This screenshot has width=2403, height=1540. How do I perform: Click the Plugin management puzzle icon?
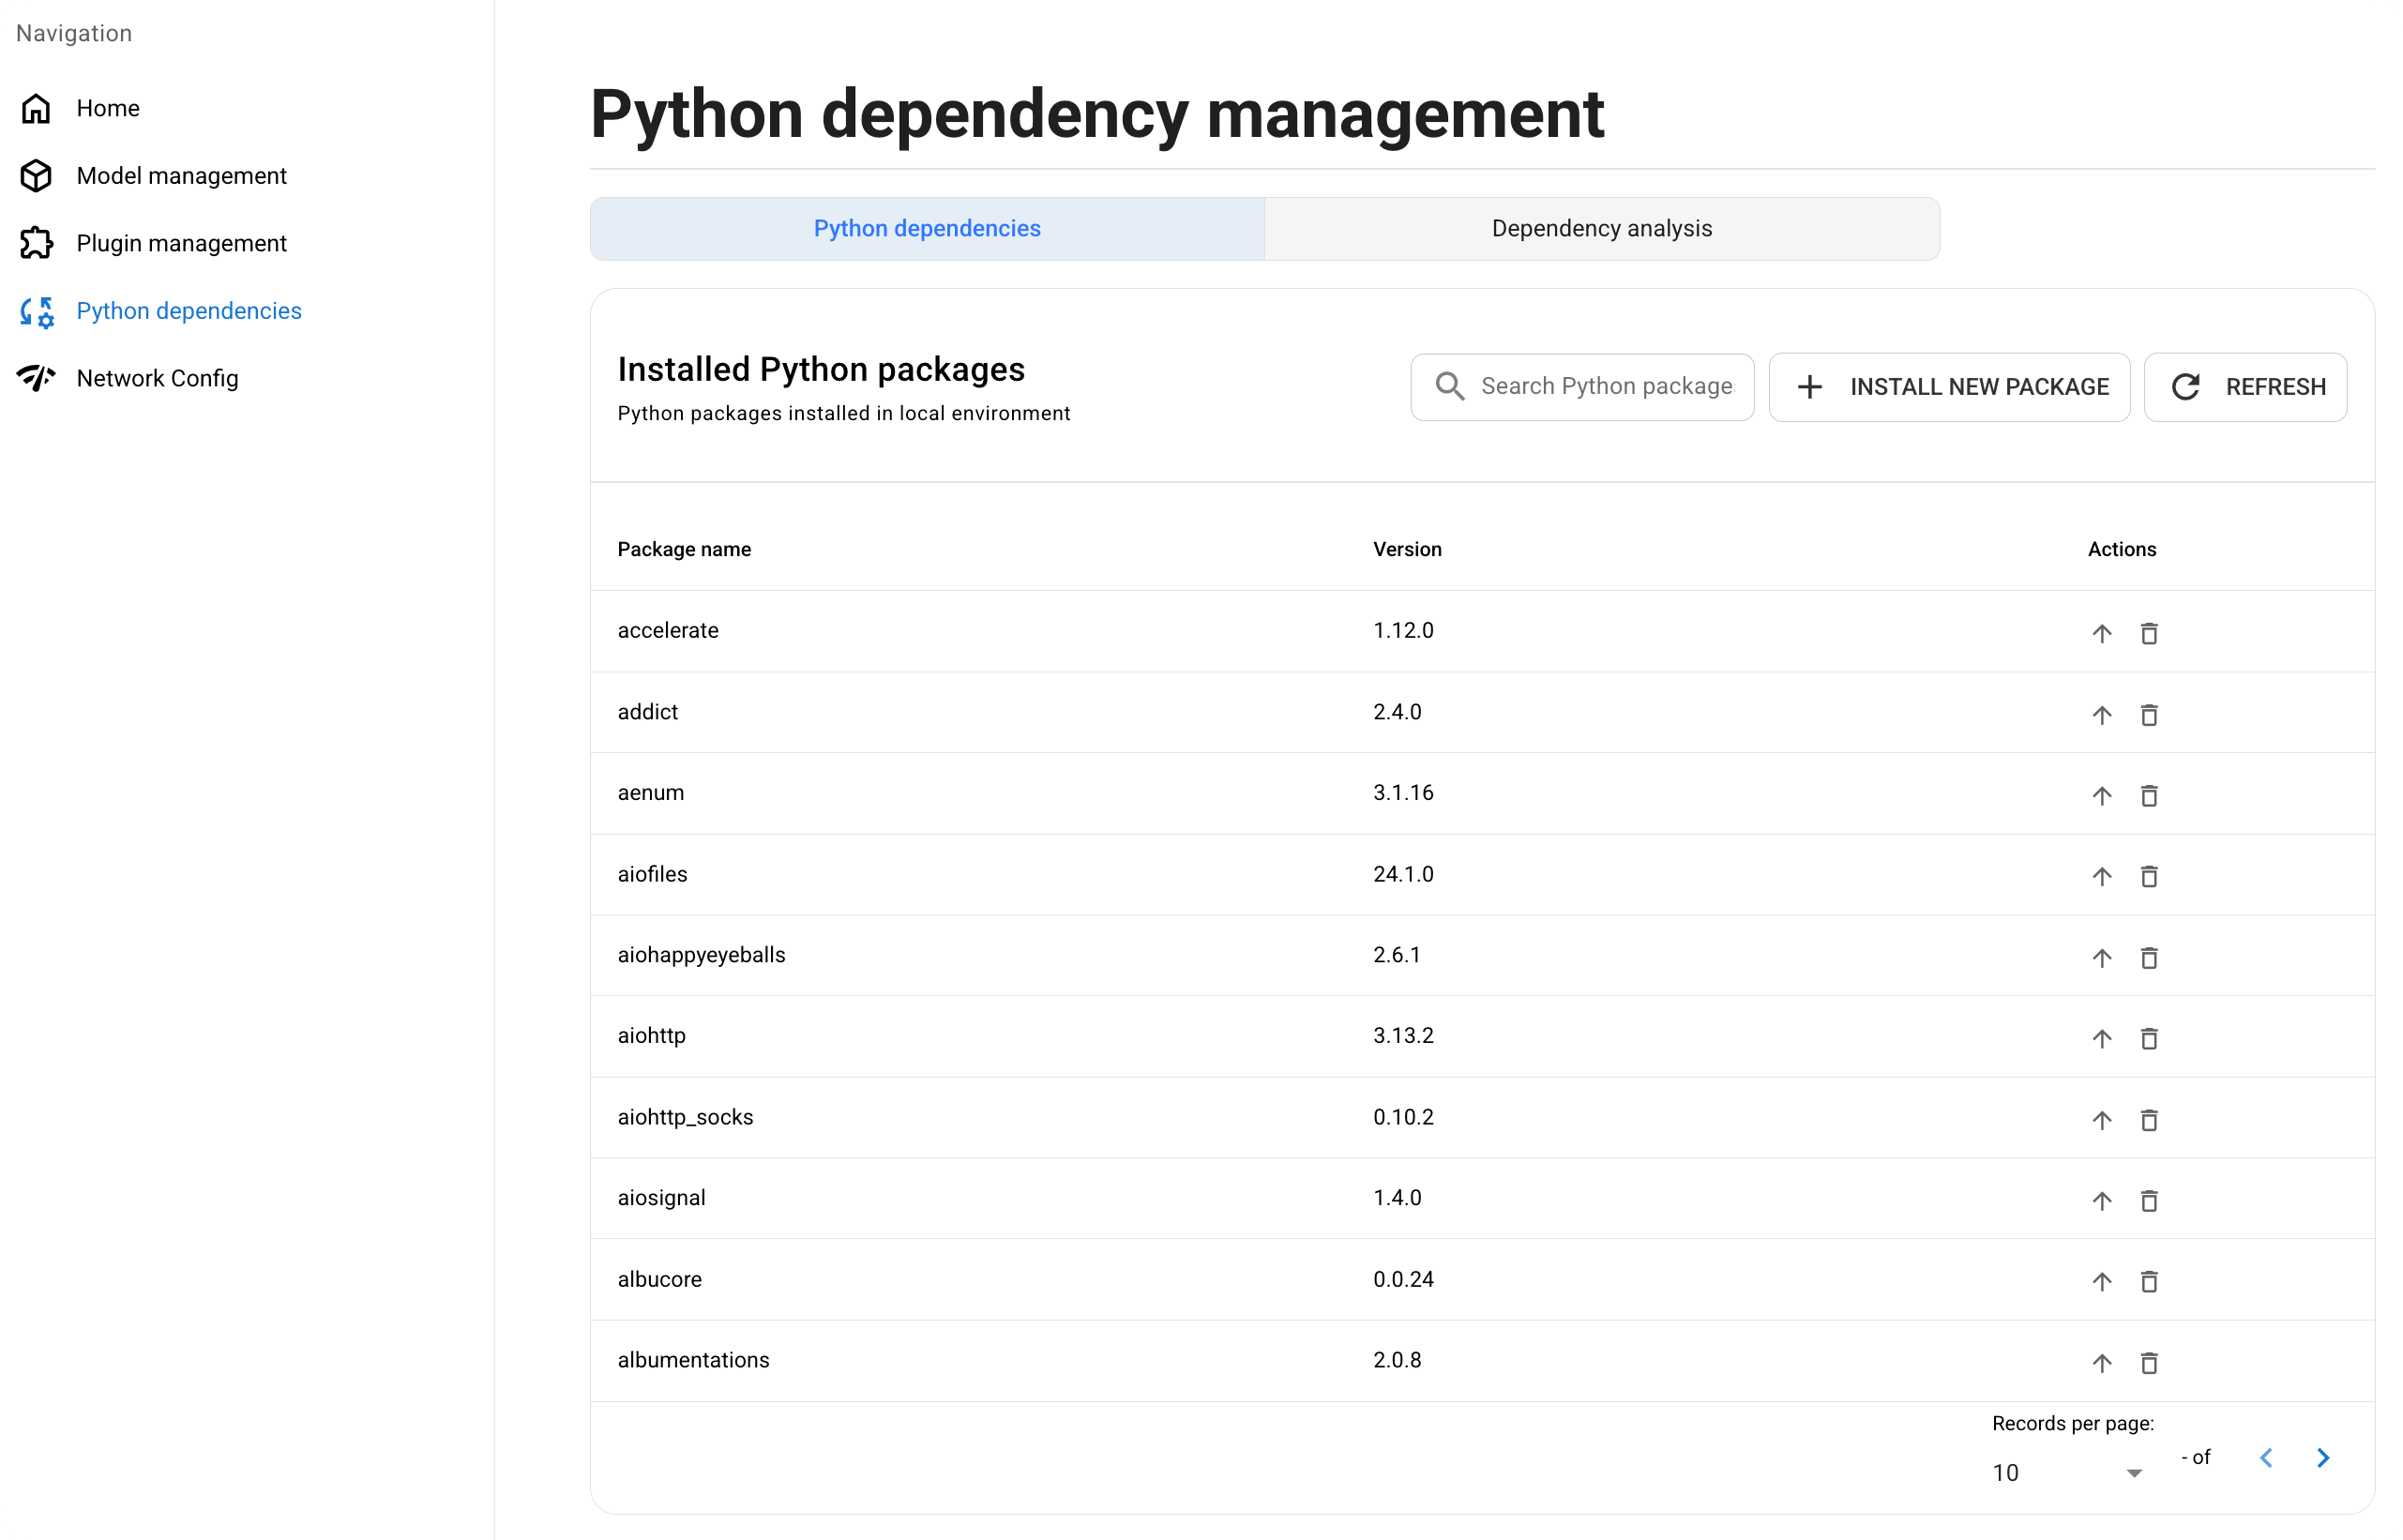coord(36,243)
